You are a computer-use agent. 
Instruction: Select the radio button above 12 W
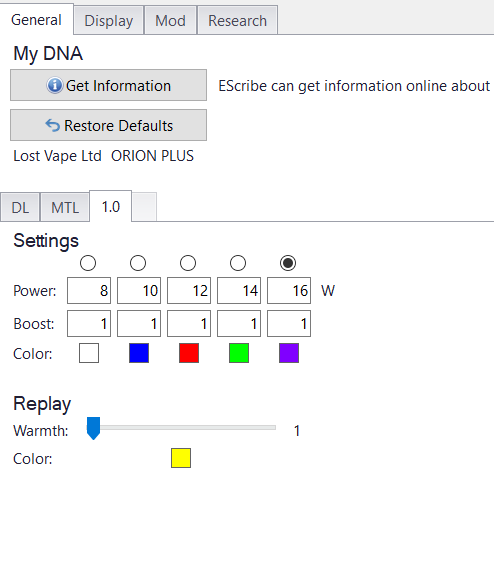[x=188, y=263]
